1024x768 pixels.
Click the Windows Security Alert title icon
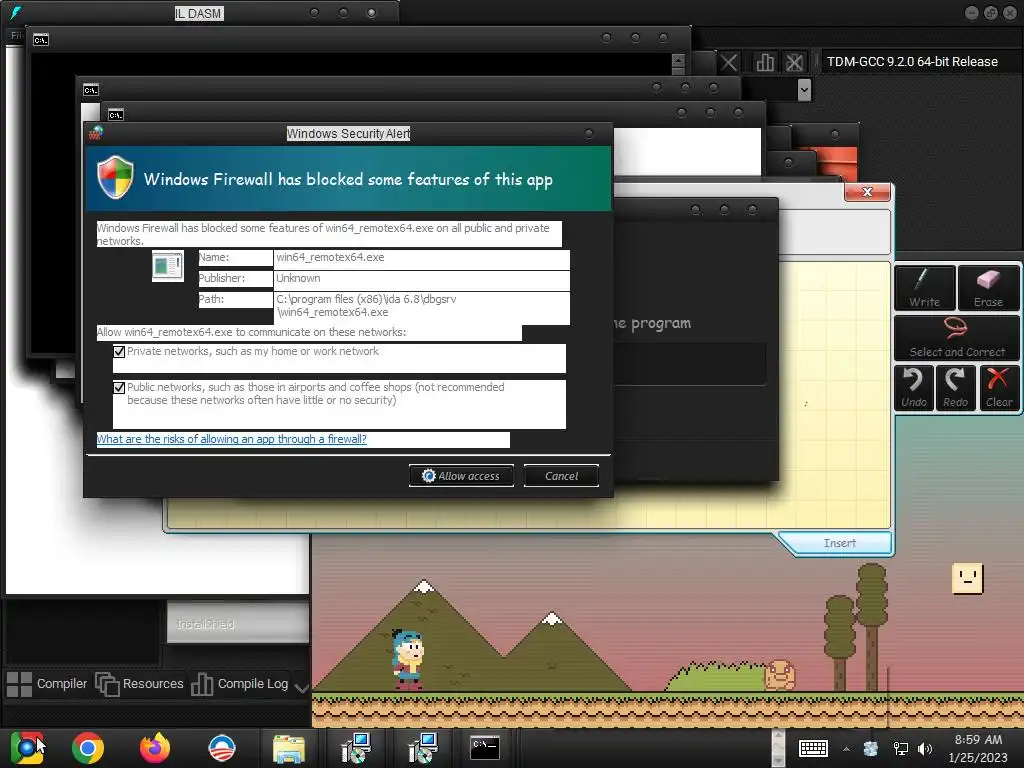click(96, 133)
